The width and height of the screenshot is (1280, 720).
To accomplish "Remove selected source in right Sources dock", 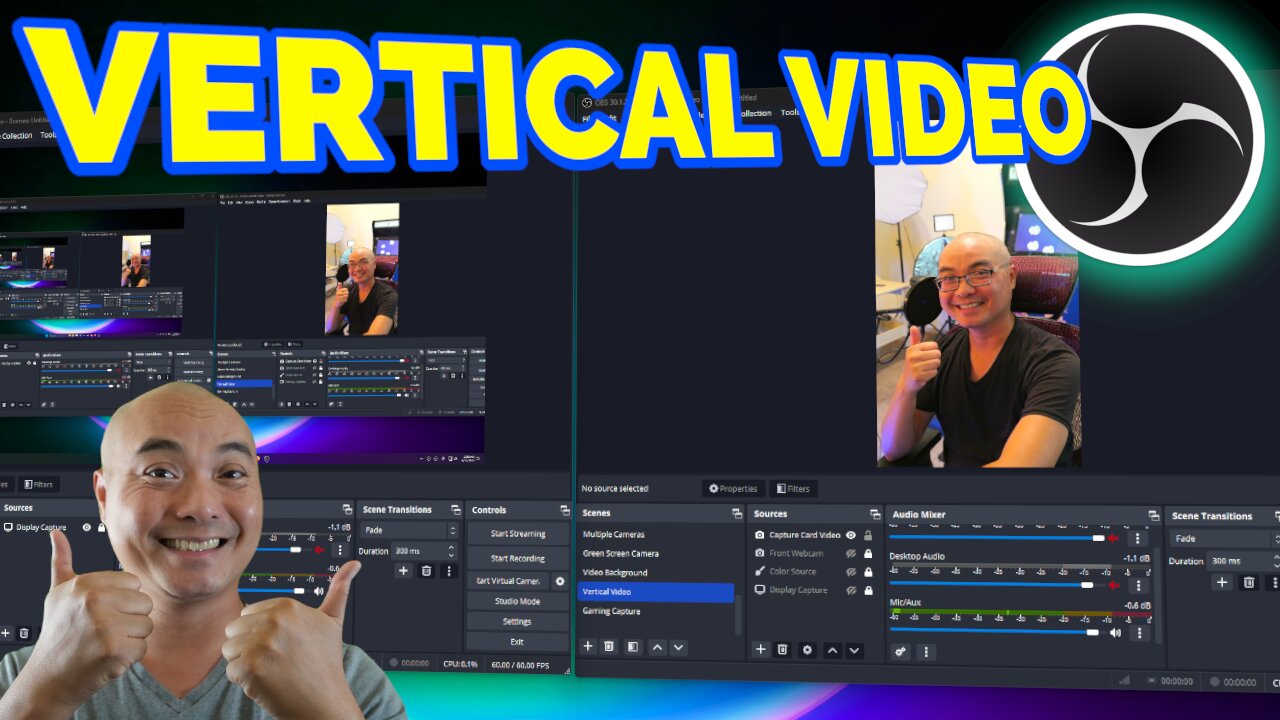I will click(x=783, y=649).
